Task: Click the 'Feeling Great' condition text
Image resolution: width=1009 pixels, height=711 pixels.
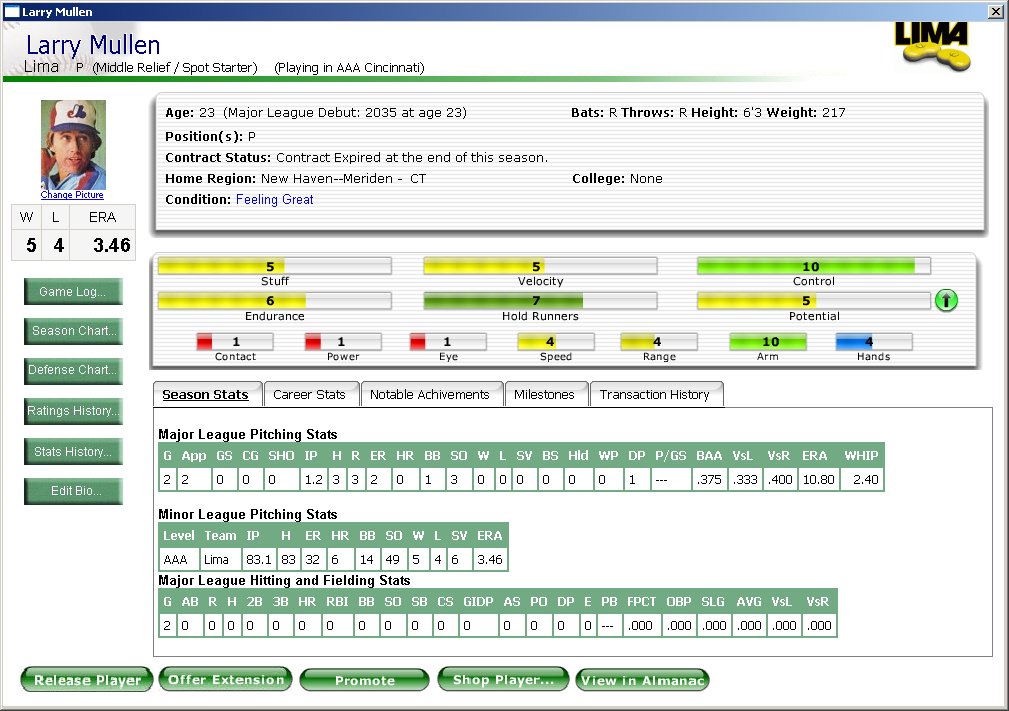Action: pos(275,199)
